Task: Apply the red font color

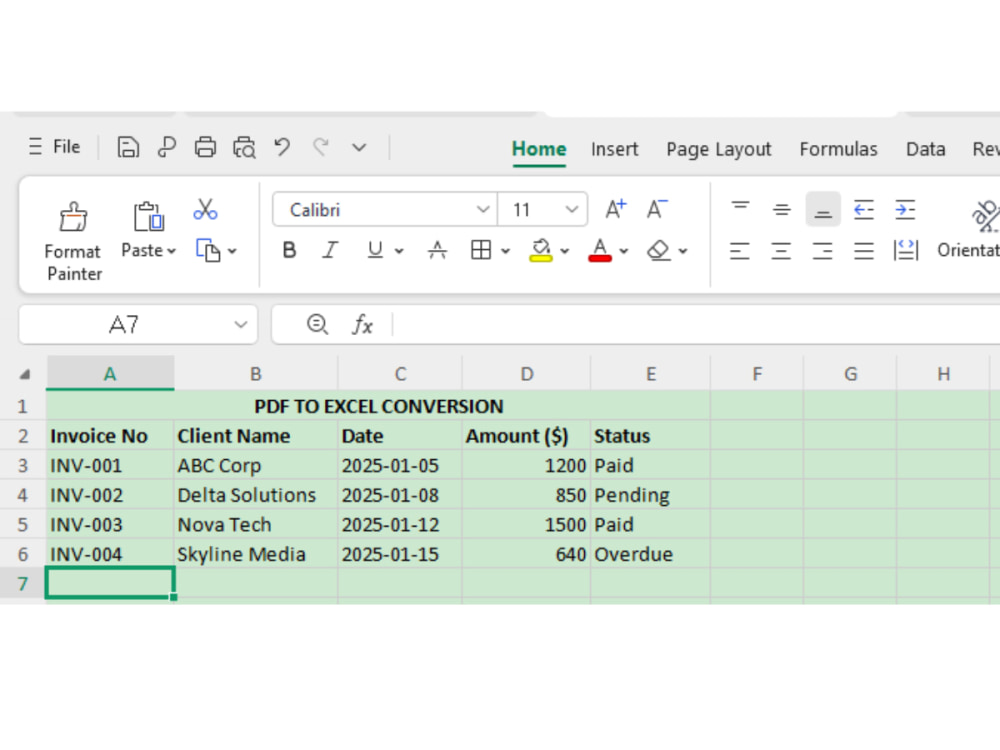Action: click(x=599, y=250)
